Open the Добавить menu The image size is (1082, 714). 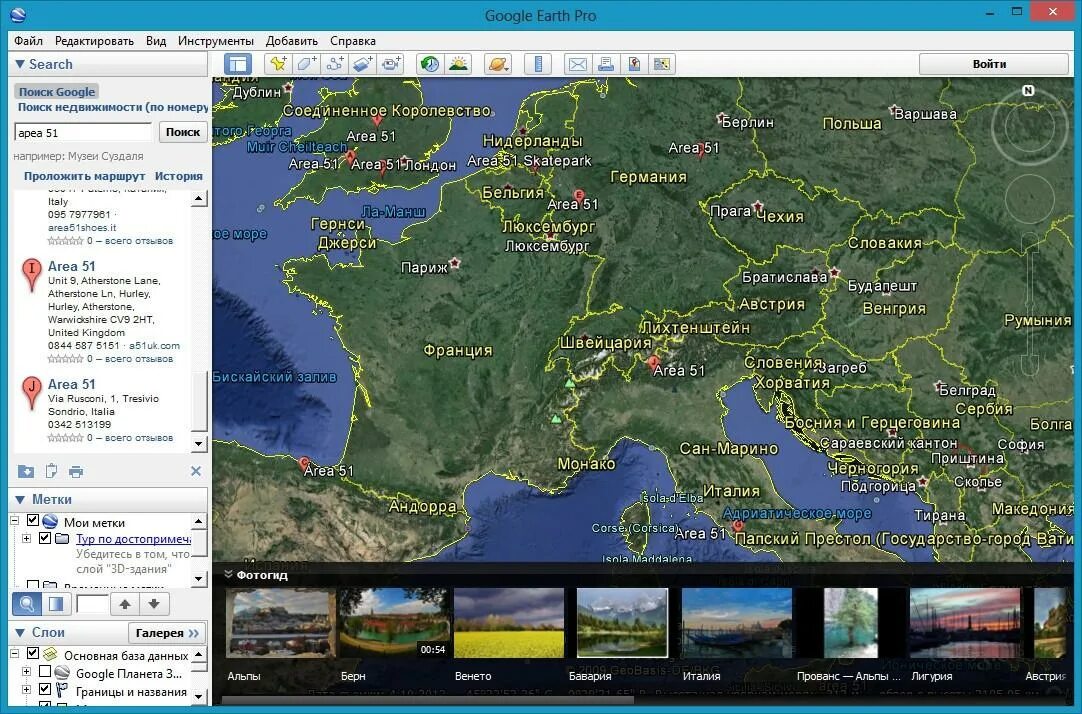(x=292, y=41)
